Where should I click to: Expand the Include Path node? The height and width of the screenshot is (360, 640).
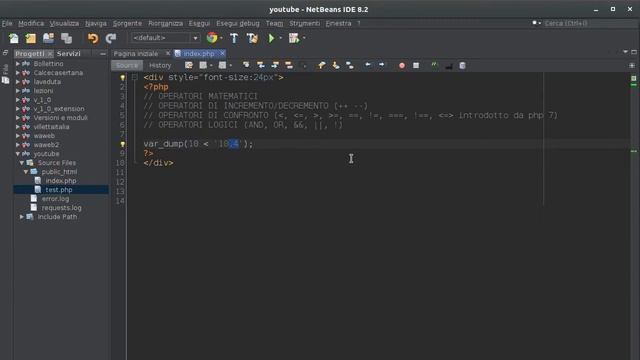(22, 217)
